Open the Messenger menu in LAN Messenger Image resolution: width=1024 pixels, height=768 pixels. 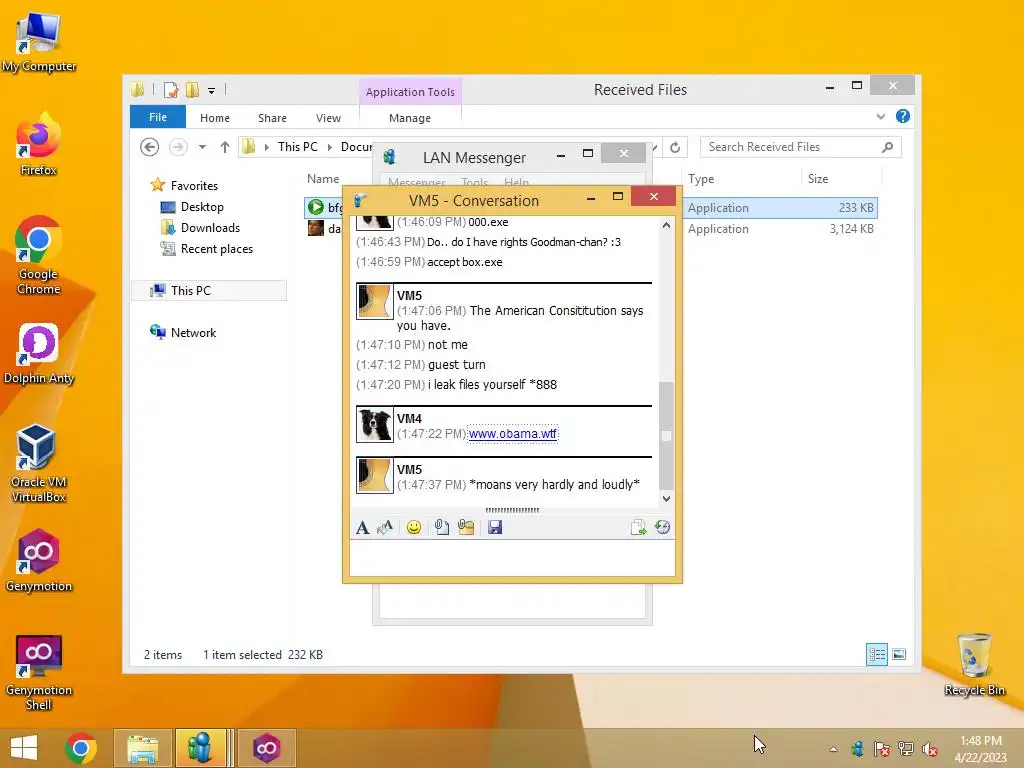point(417,183)
